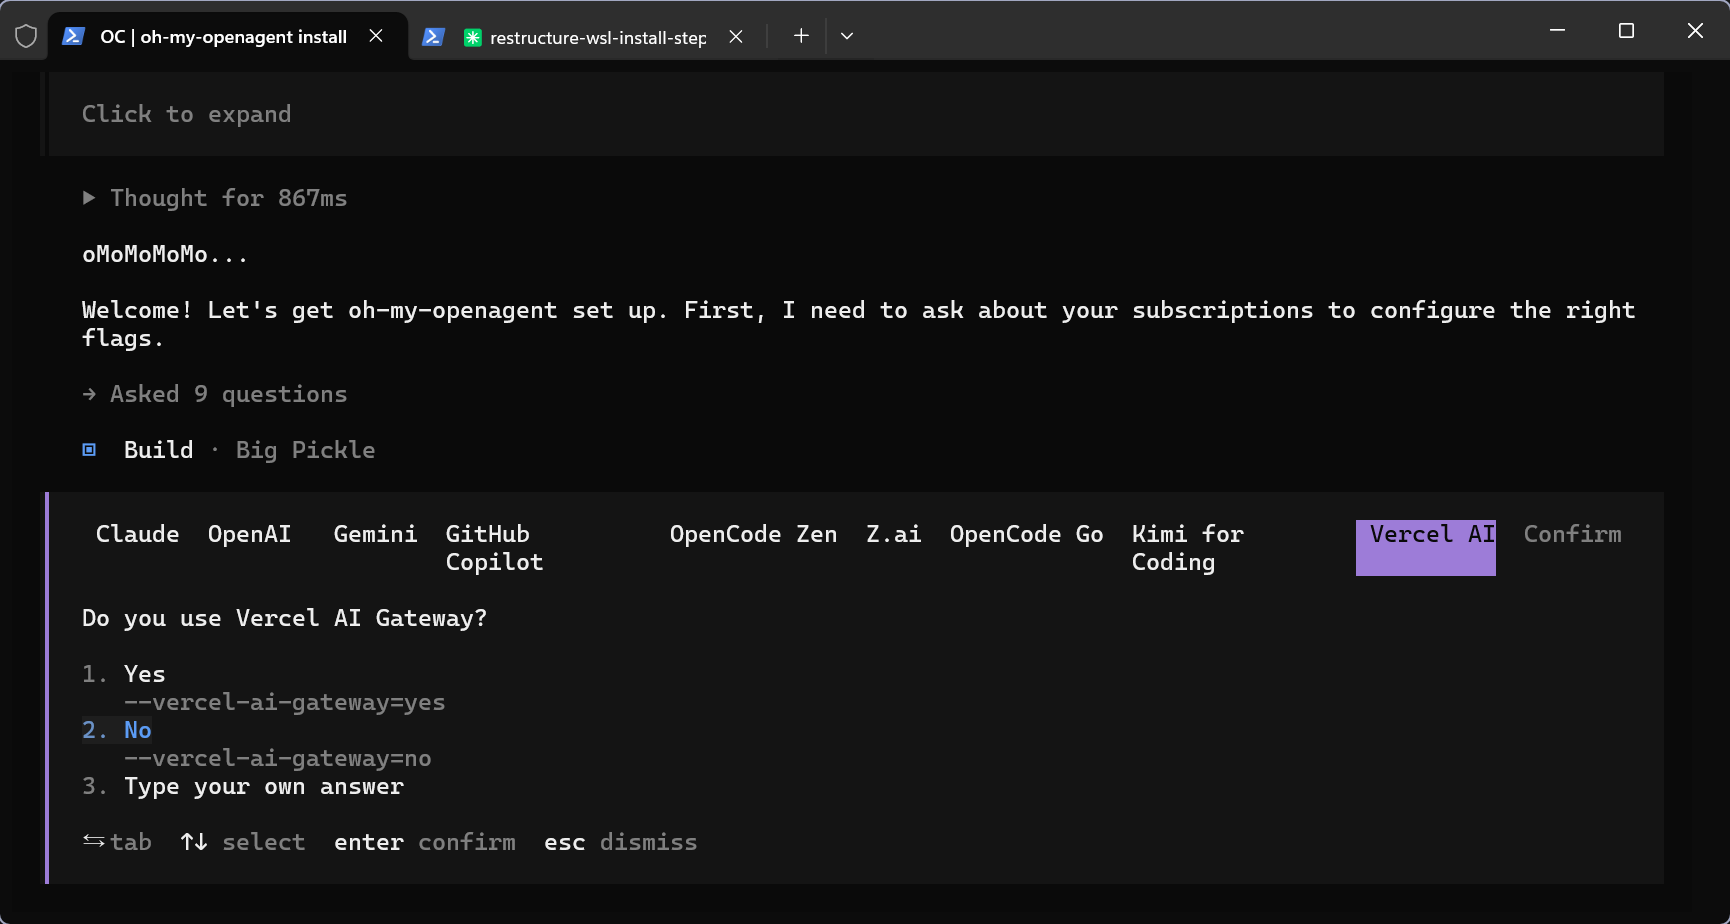The image size is (1730, 924).
Task: Click the --vercel-ai-gateway=yes flag text
Action: click(285, 702)
